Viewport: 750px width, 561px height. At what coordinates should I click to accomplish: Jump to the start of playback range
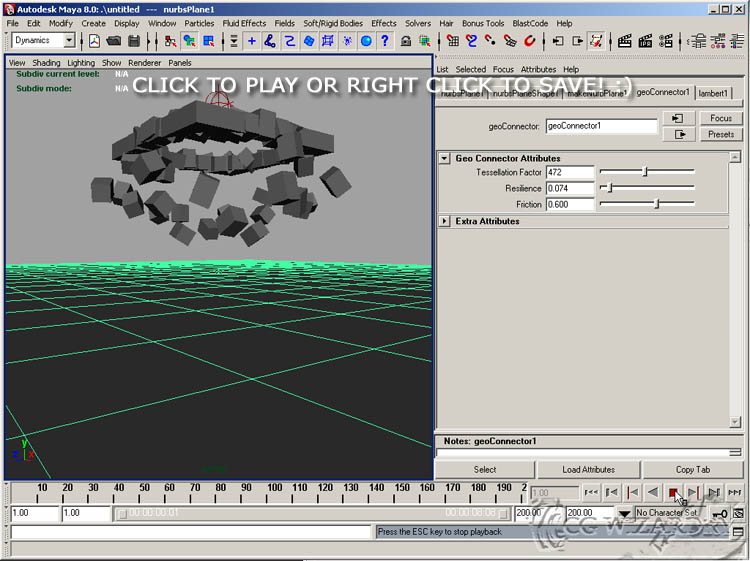click(591, 493)
